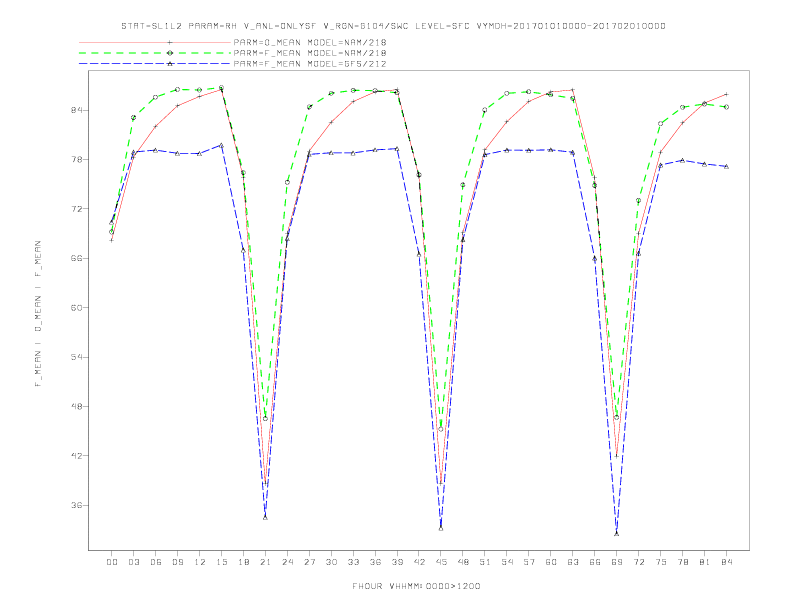Image resolution: width=792 pixels, height=612 pixels.
Task: Click green circle data point at hour 84
Action: pyautogui.click(x=727, y=107)
